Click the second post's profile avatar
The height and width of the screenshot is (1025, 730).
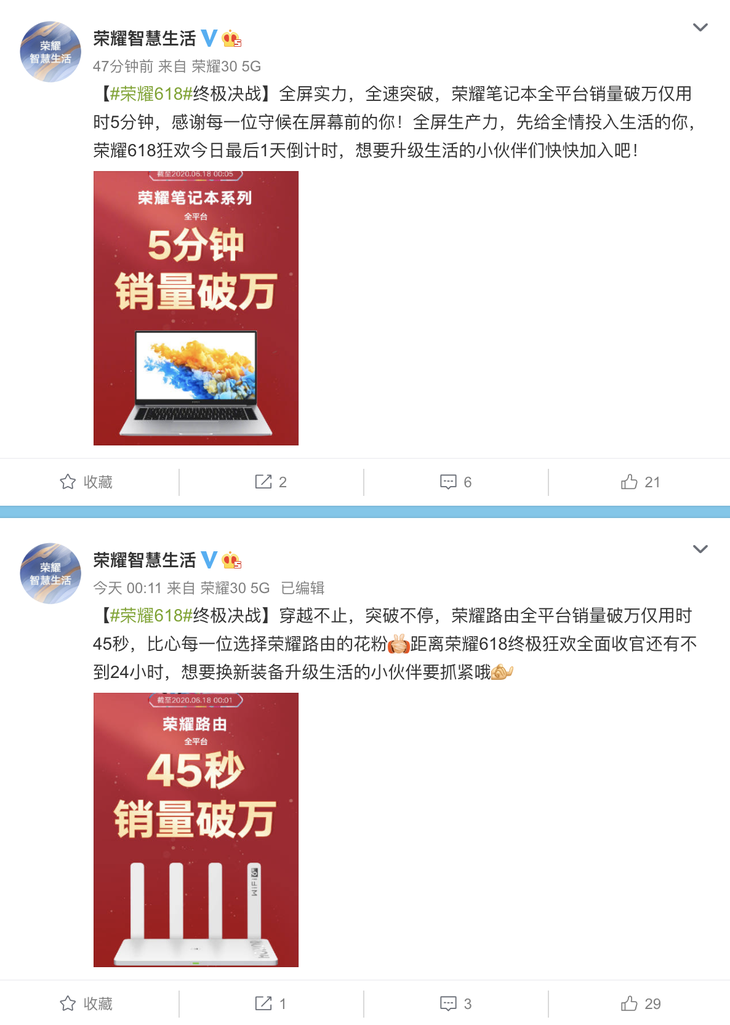coord(50,573)
